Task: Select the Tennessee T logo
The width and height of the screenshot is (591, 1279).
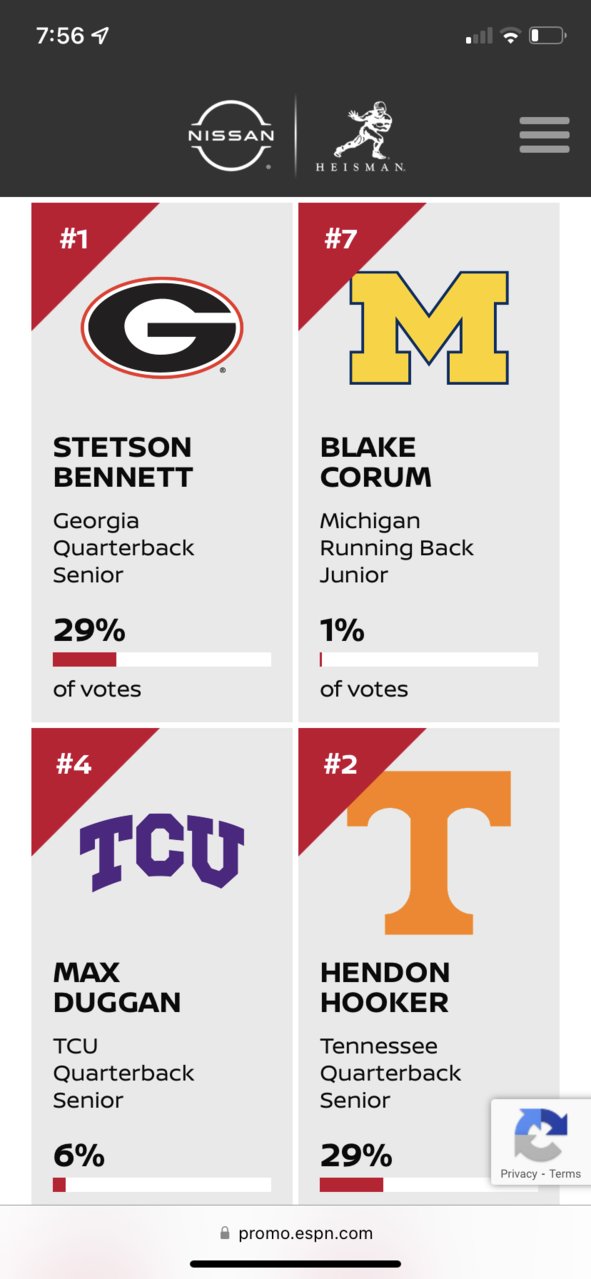Action: tap(429, 852)
